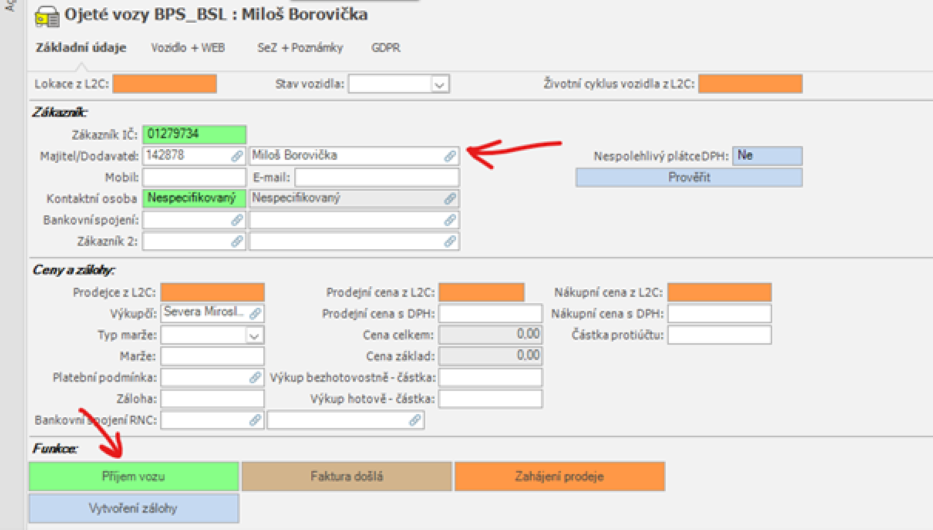
Task: Switch to the Vozidlo + WEB tab
Action: 188,47
